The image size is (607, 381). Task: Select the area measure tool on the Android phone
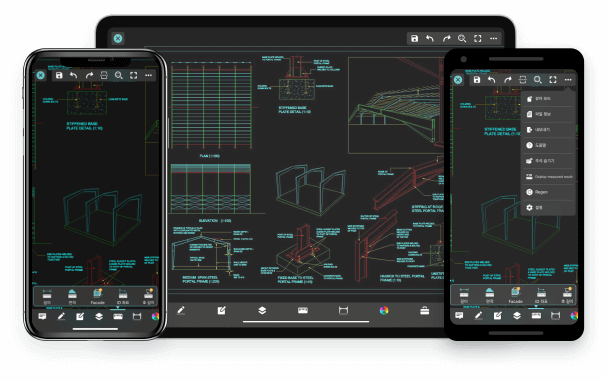point(490,295)
